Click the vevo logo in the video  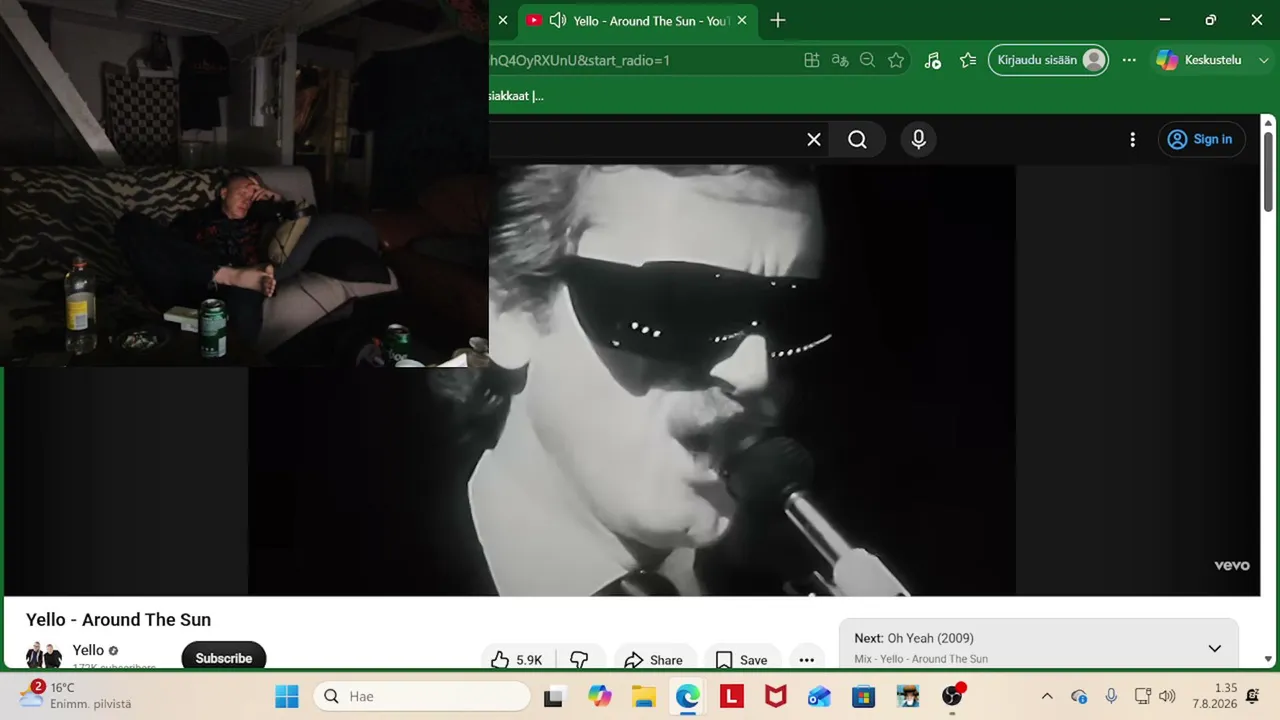pyautogui.click(x=1232, y=565)
